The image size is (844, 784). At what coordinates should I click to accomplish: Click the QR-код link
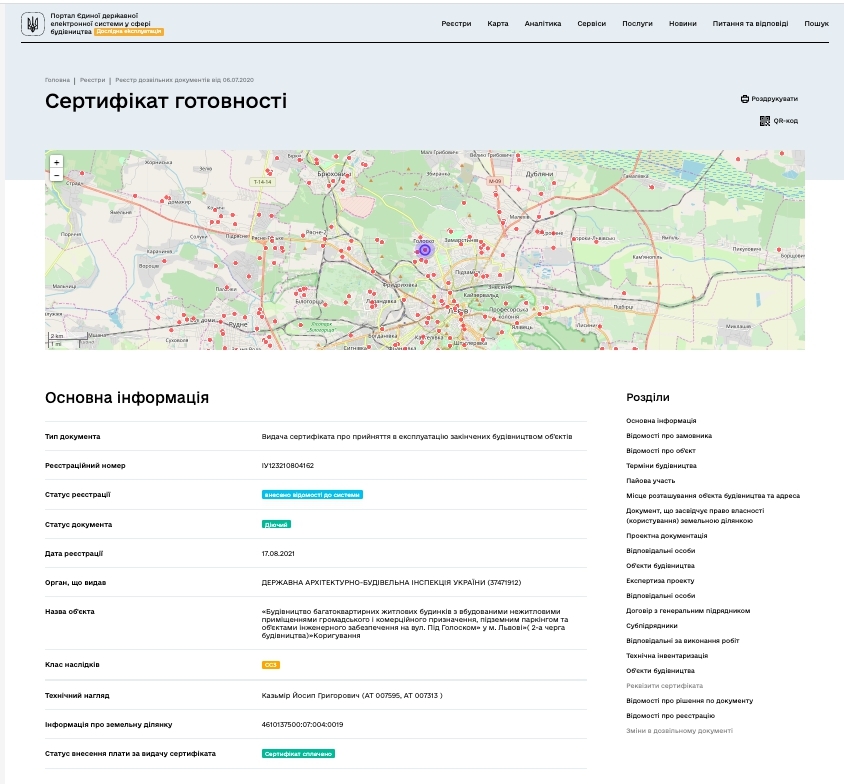(785, 121)
